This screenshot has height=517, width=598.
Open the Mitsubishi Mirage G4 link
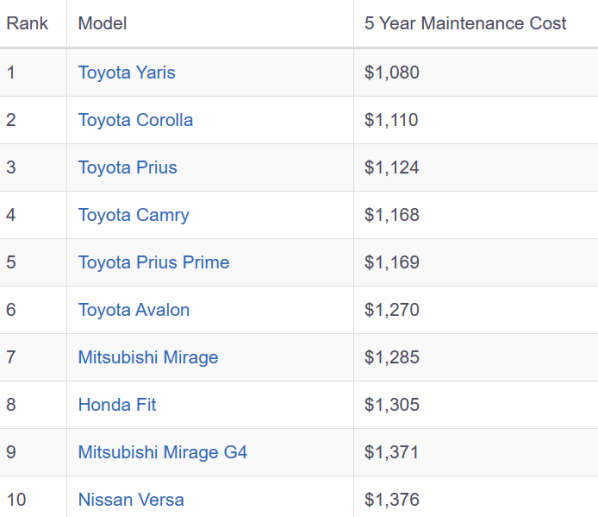point(162,452)
